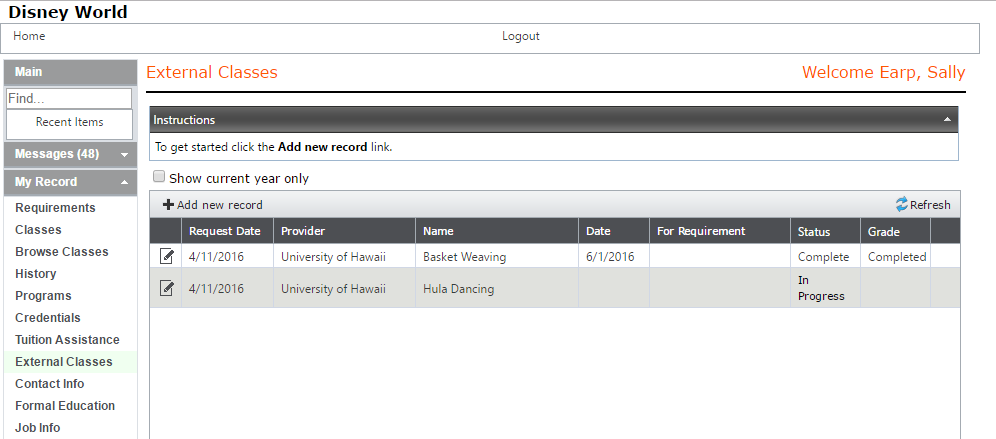Go to Browse Classes in sidebar
Screen dimensions: 996x439
[x=62, y=252]
